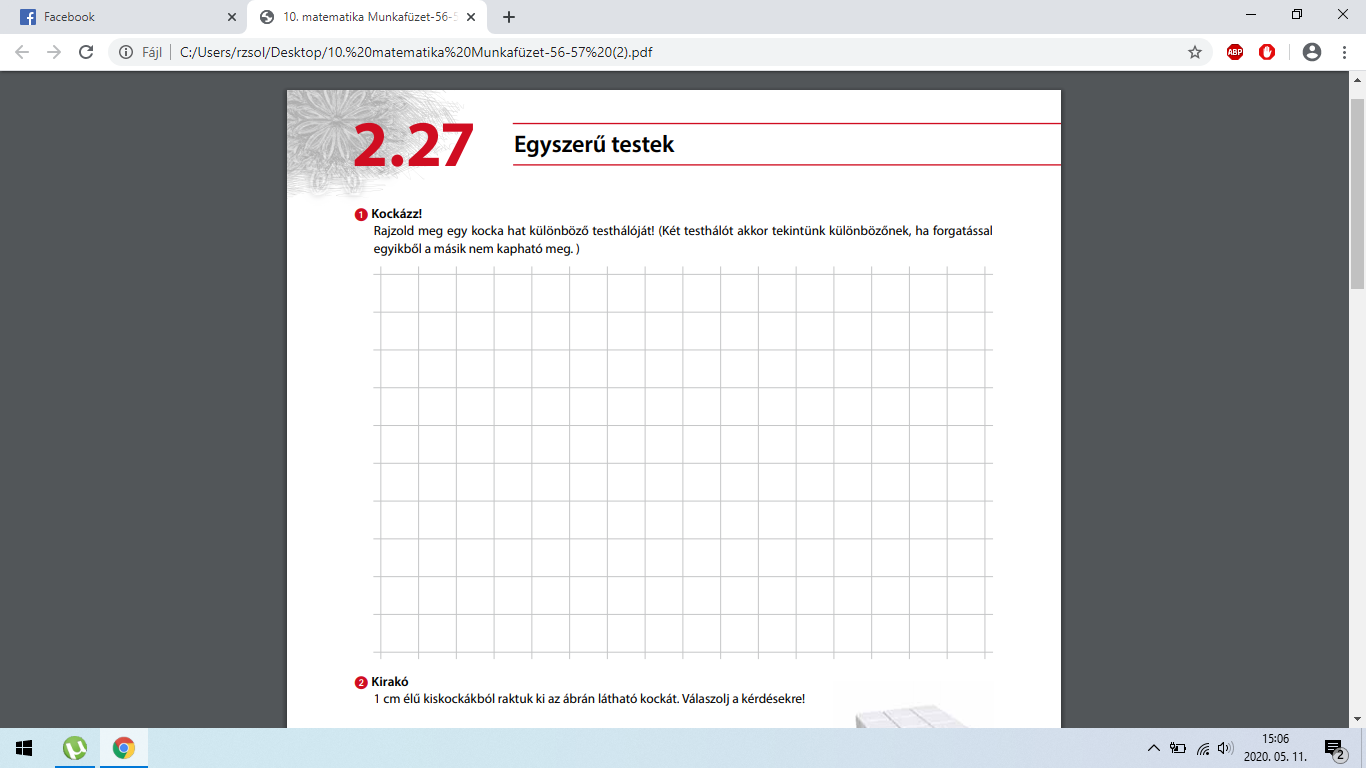Open a new browser tab
The width and height of the screenshot is (1366, 768).
click(509, 17)
